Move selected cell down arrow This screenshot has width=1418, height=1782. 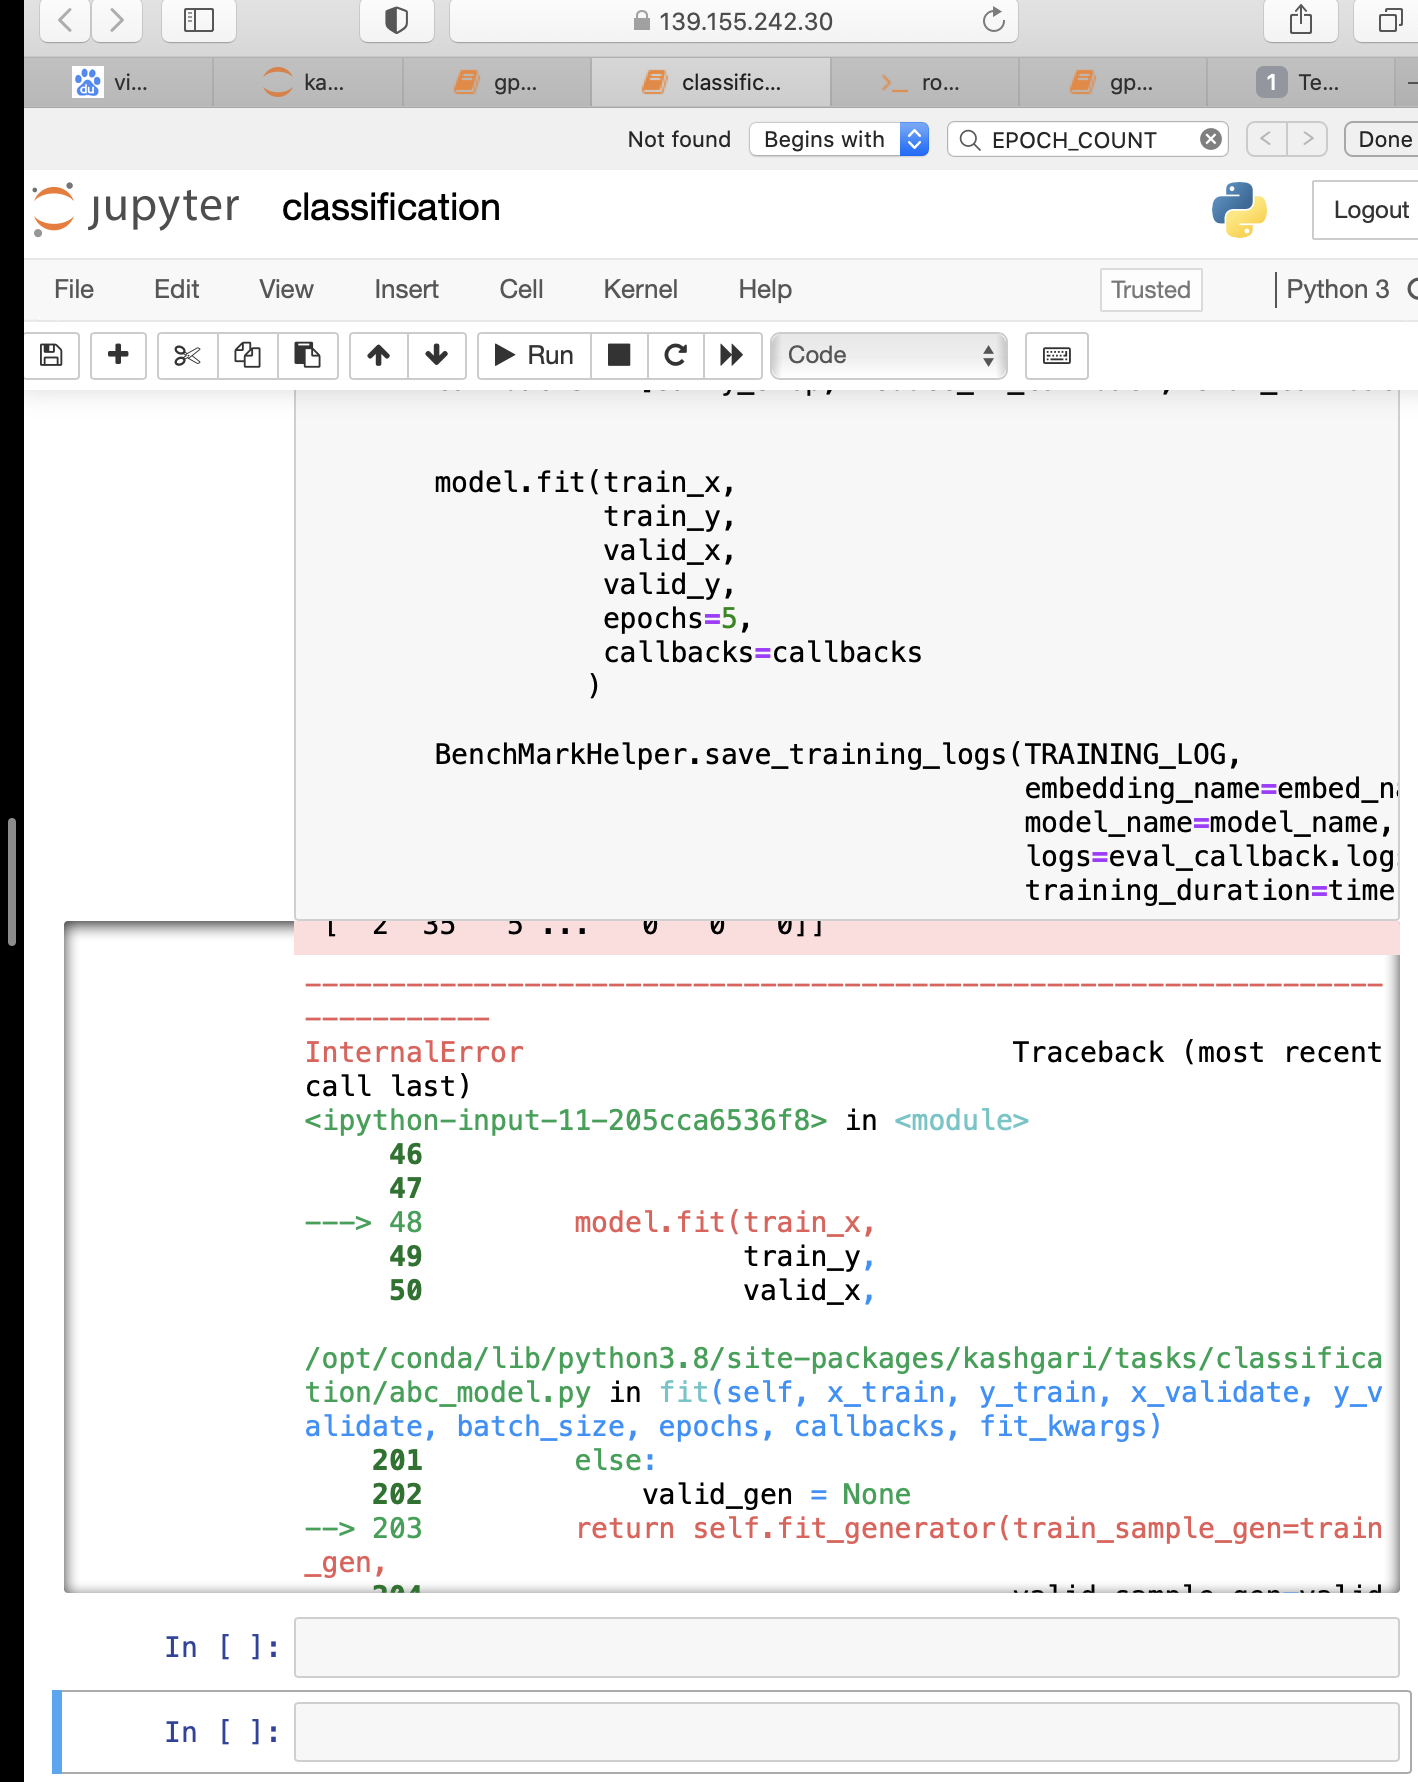click(x=436, y=355)
